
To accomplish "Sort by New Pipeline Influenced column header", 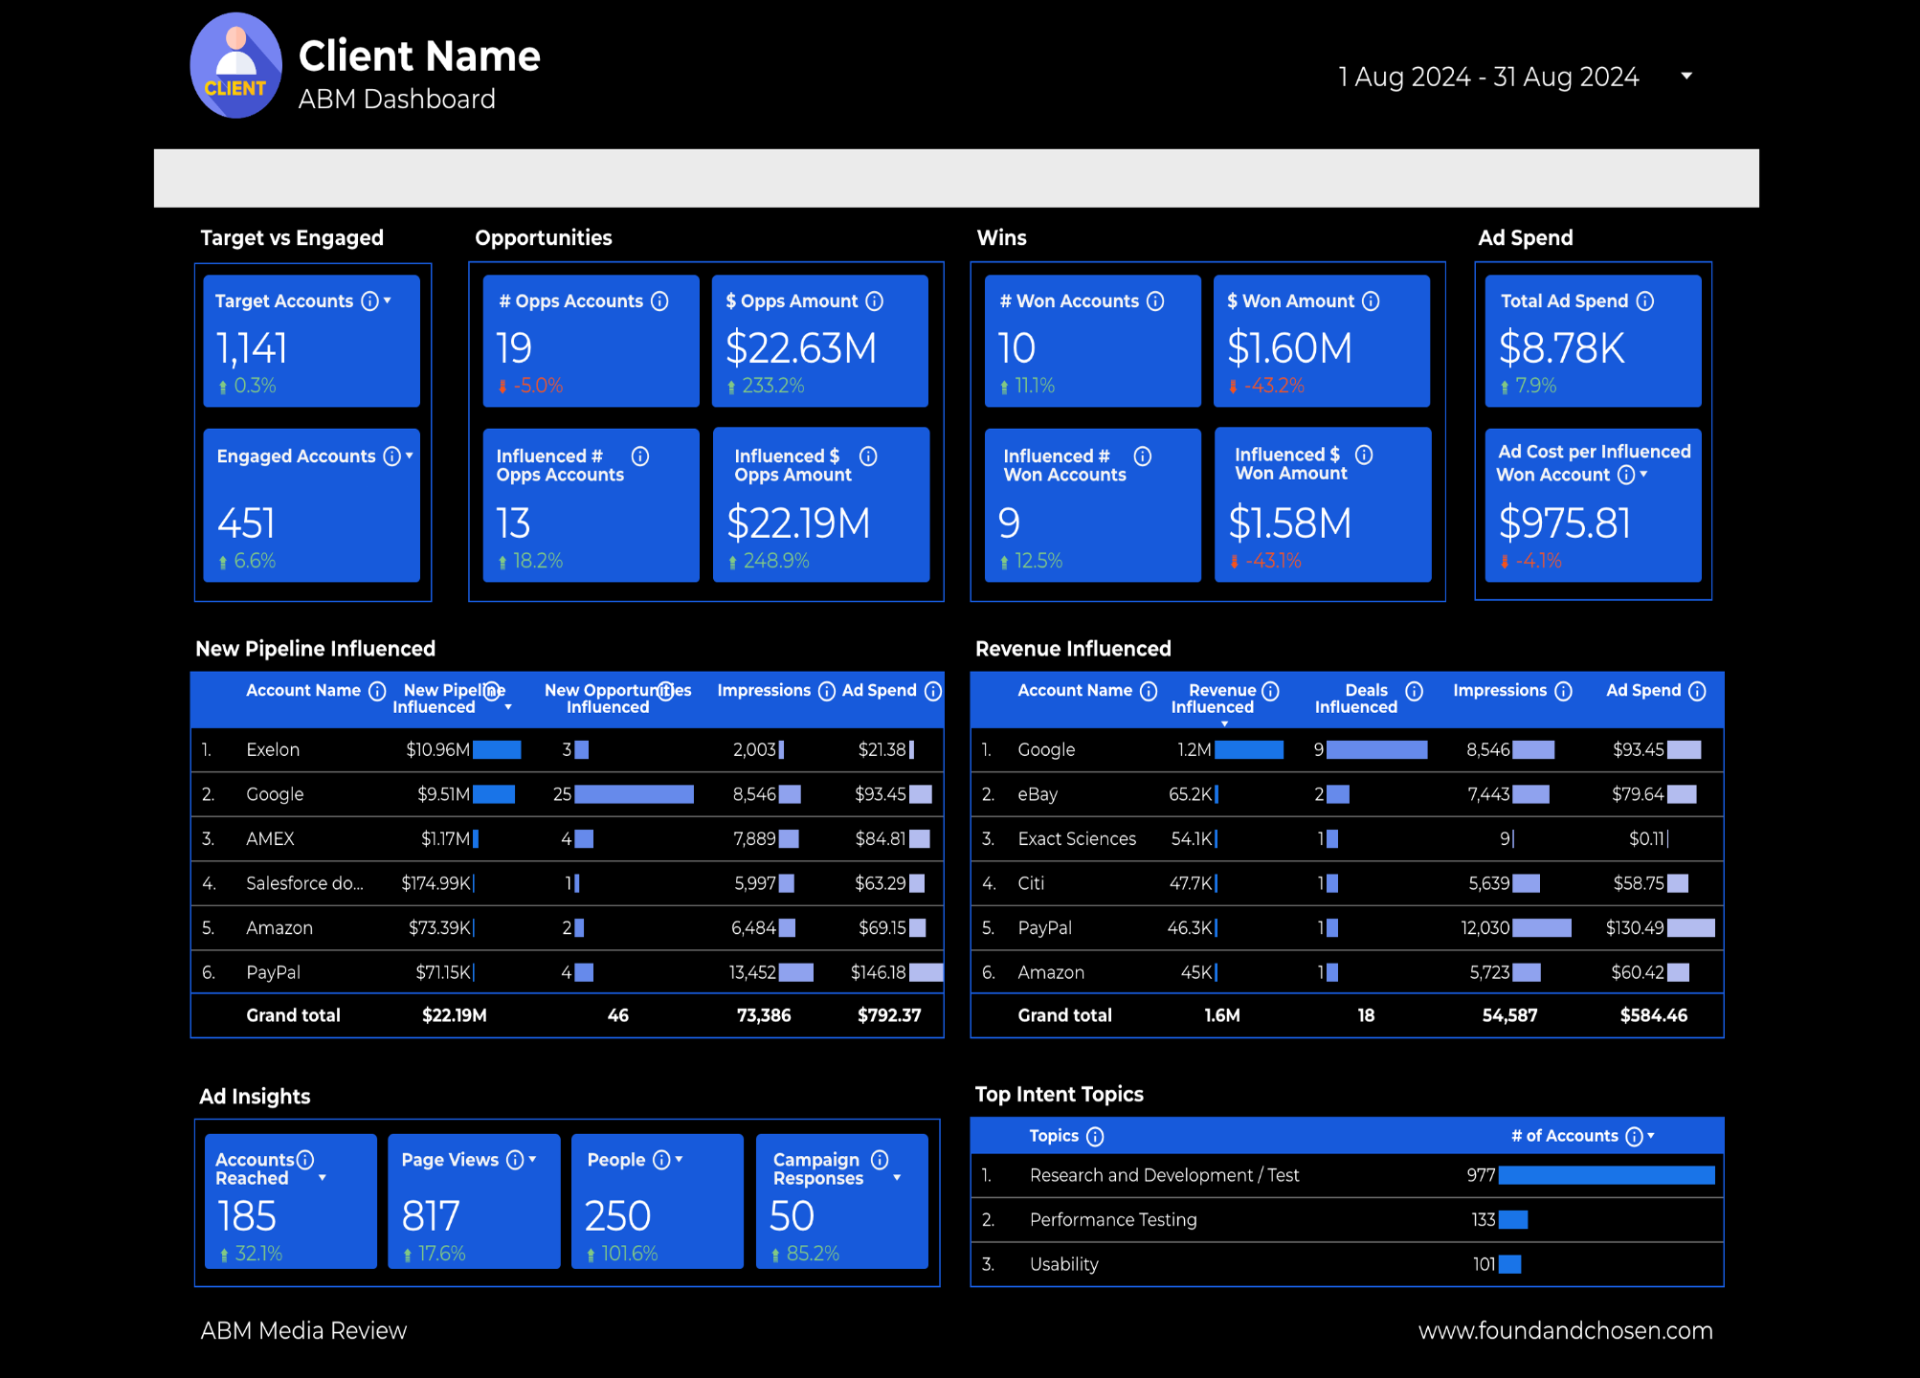I will [x=448, y=699].
